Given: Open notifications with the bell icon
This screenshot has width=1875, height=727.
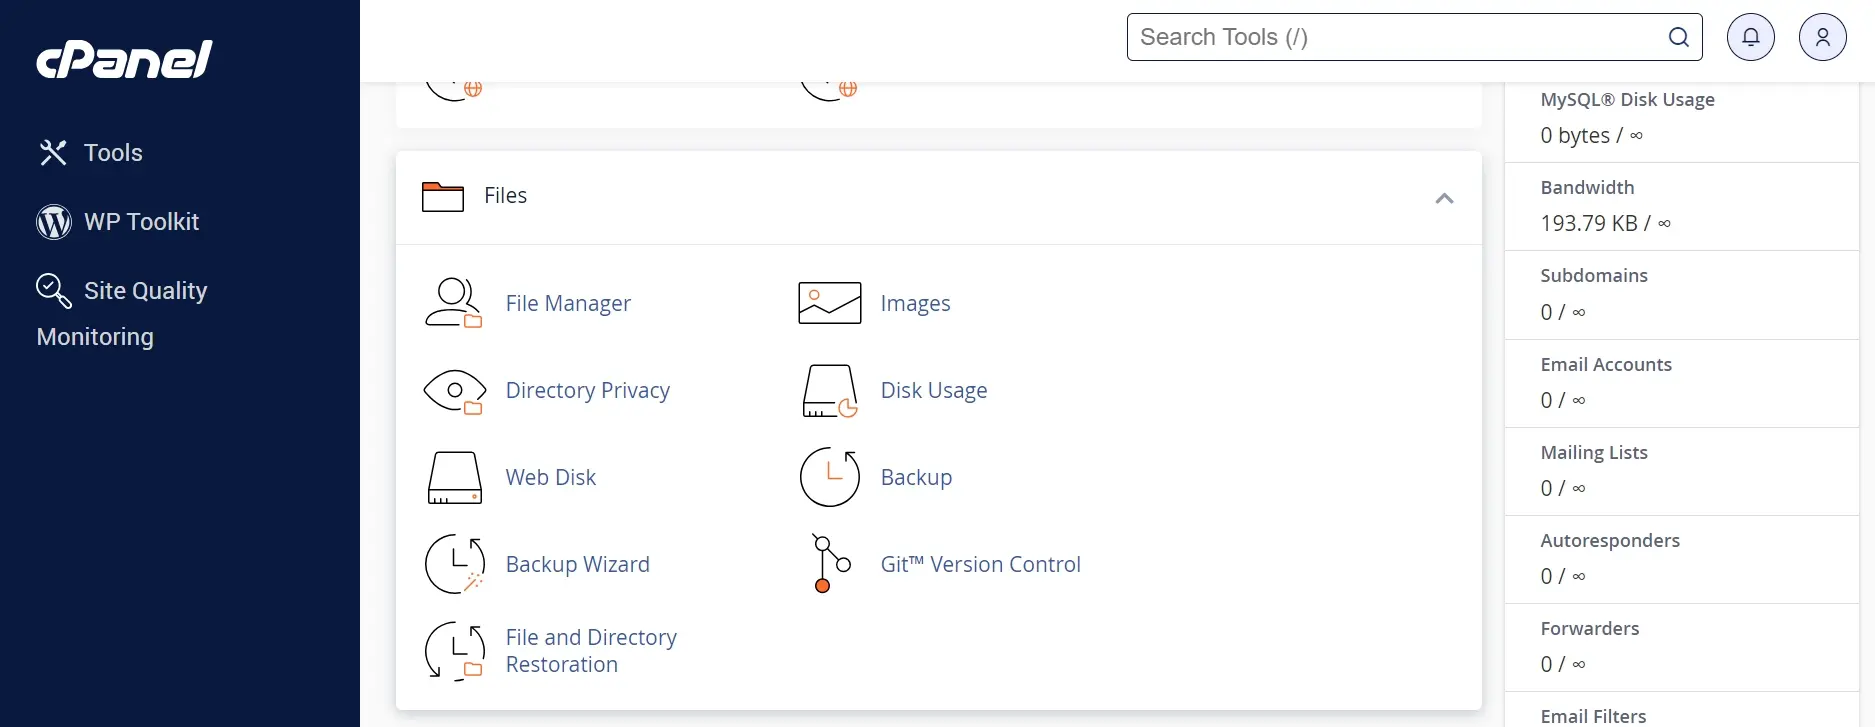Looking at the screenshot, I should [x=1751, y=37].
